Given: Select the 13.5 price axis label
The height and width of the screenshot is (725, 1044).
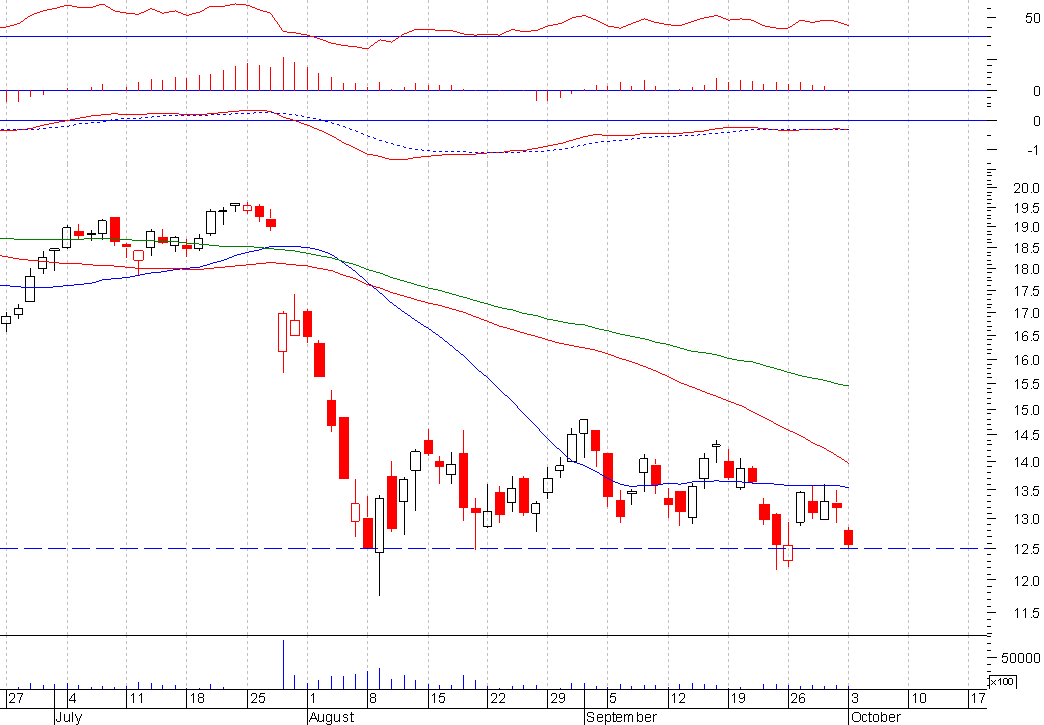Looking at the screenshot, I should [1026, 491].
